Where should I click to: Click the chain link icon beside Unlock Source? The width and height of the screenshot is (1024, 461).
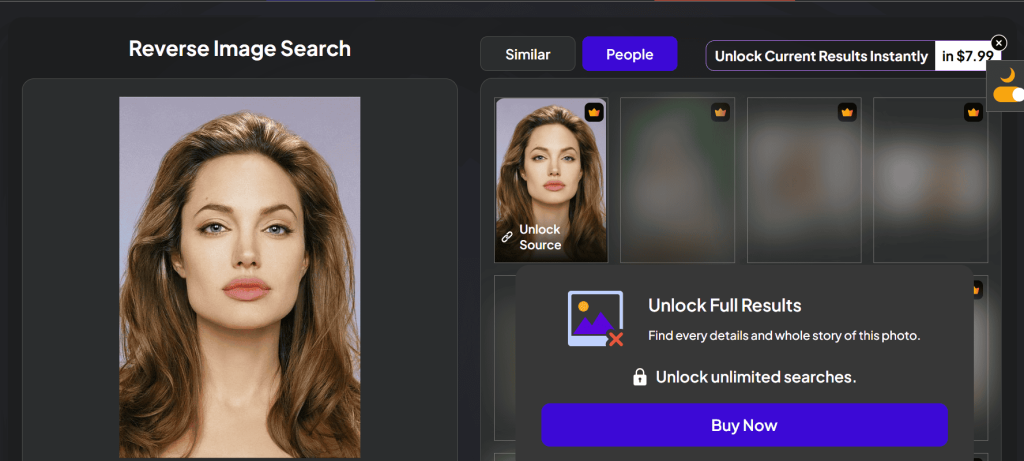(507, 237)
